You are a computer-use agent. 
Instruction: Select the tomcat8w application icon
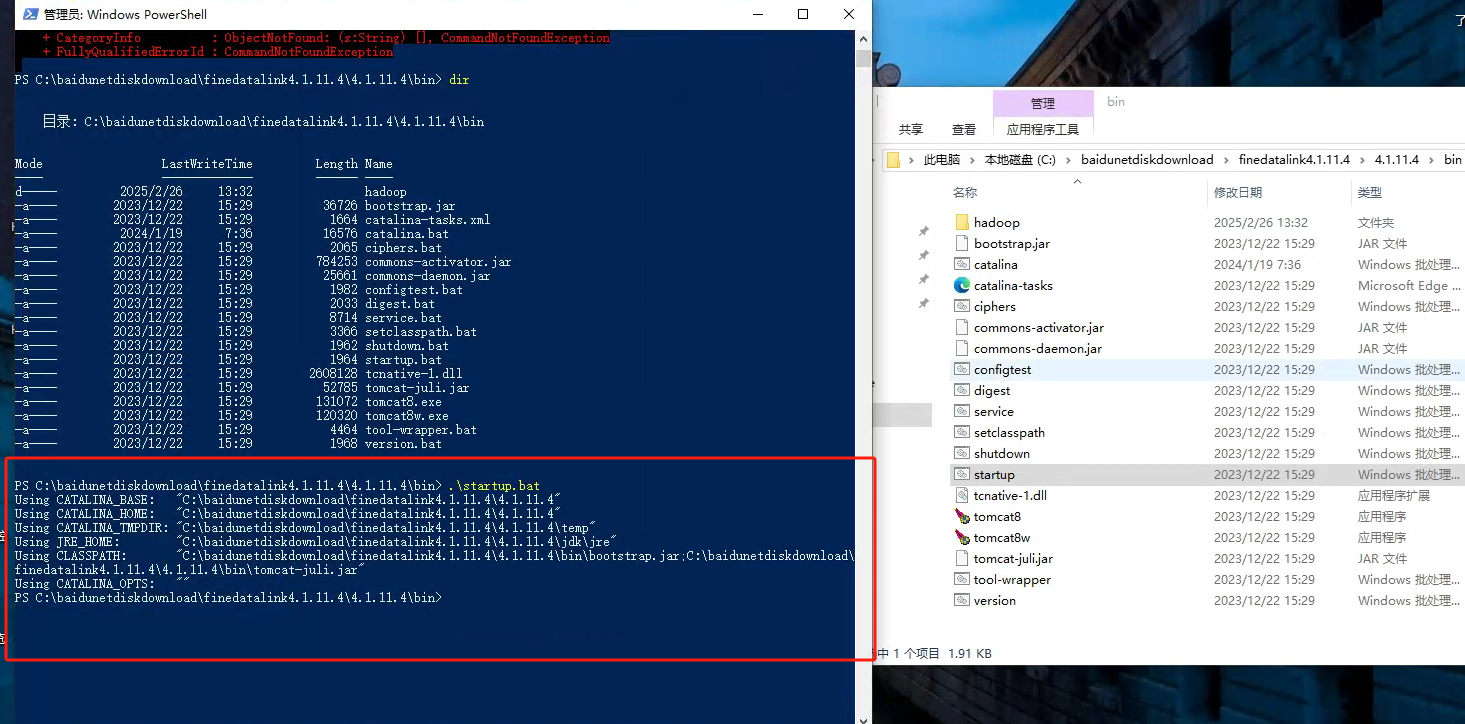962,537
